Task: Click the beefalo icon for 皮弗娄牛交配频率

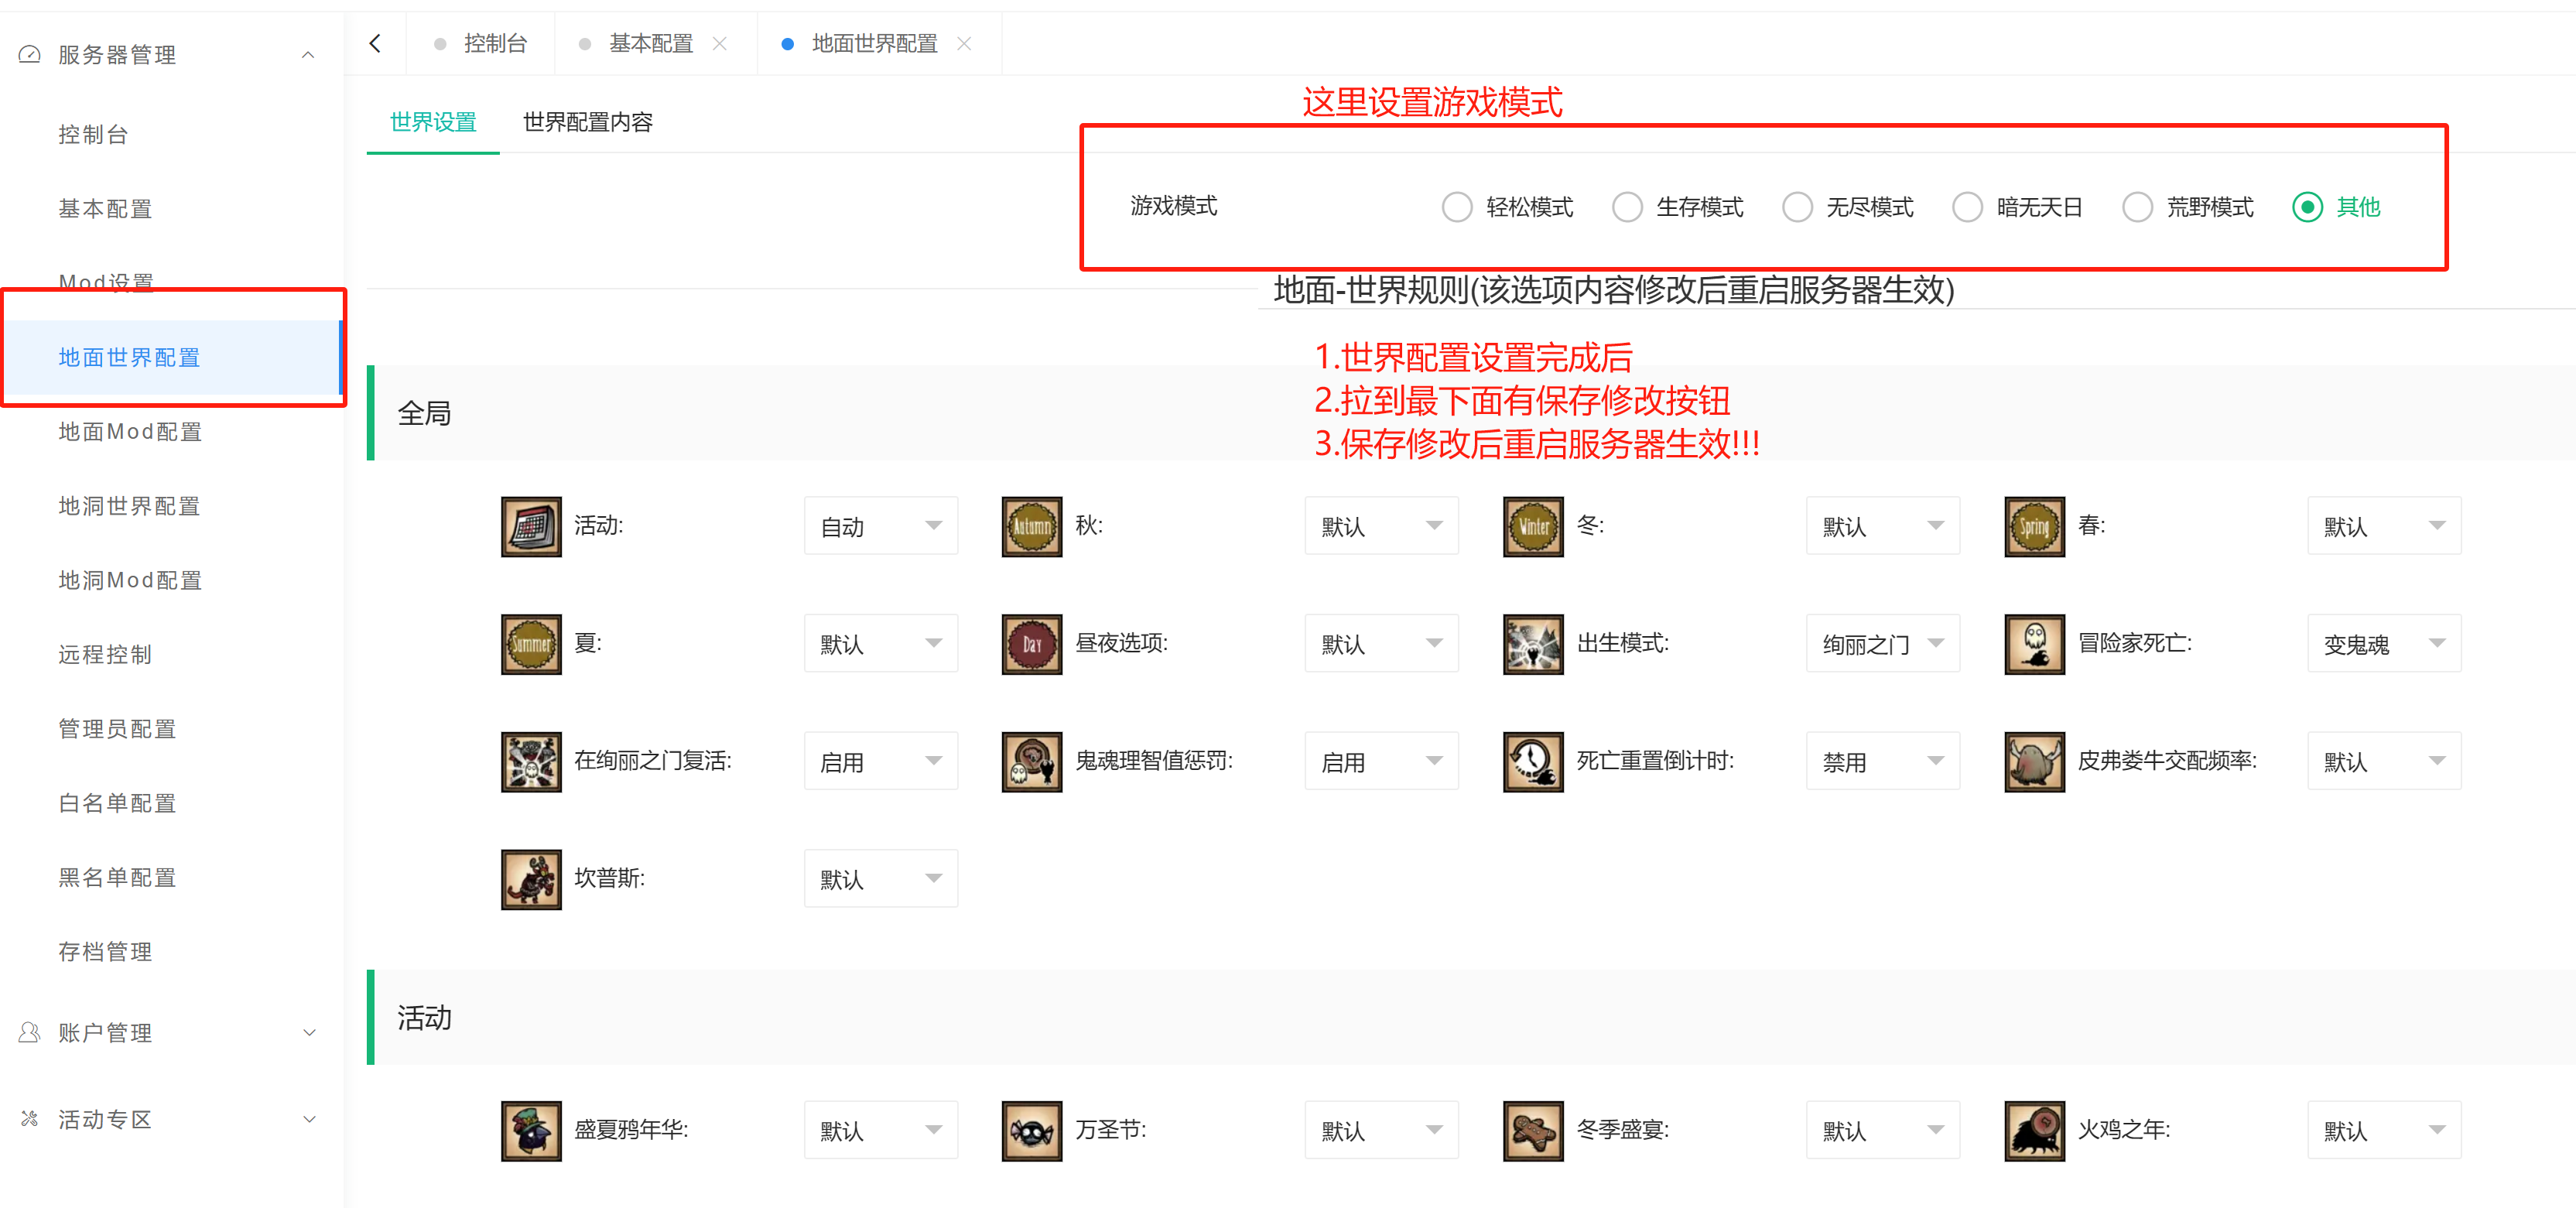Action: (x=2035, y=762)
